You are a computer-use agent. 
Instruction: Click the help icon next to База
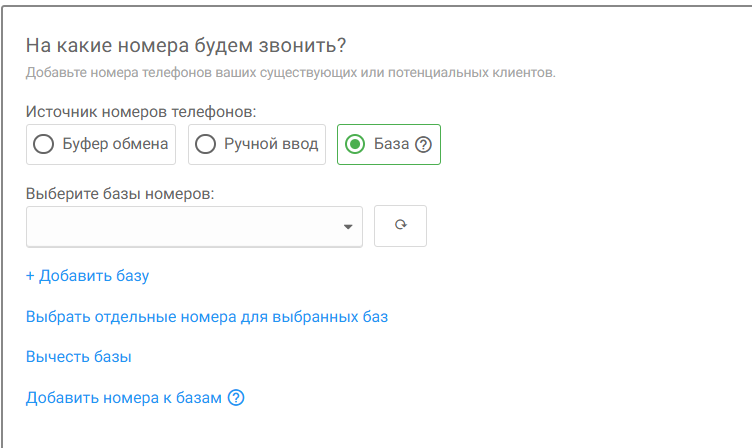(422, 144)
